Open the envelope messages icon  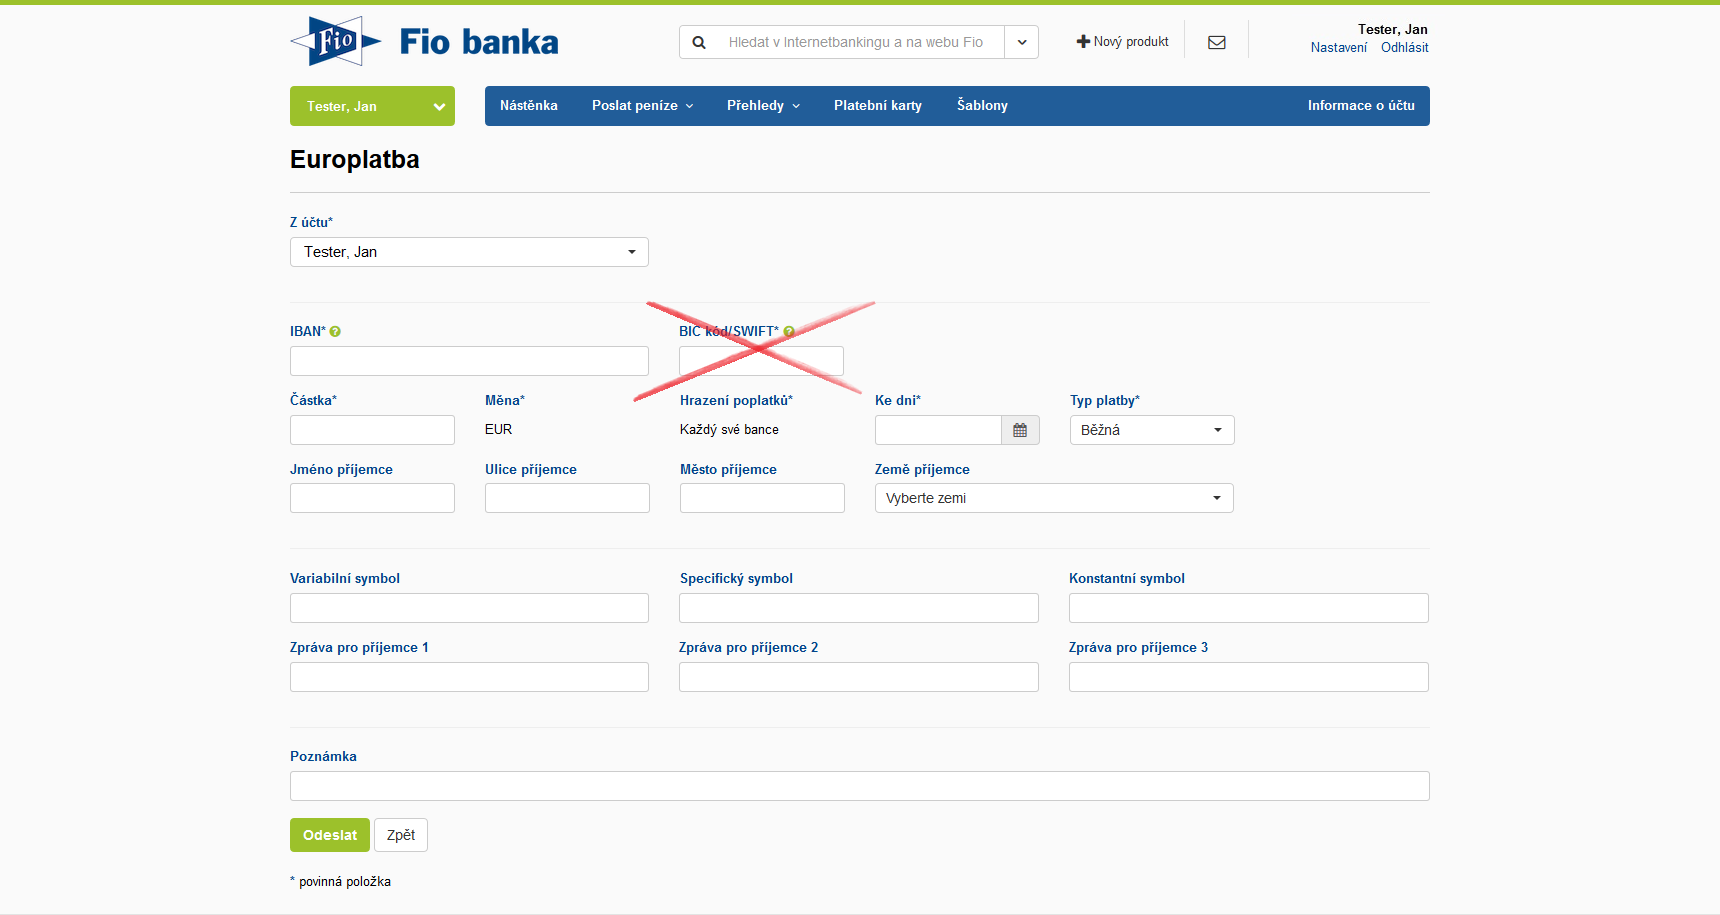tap(1217, 42)
